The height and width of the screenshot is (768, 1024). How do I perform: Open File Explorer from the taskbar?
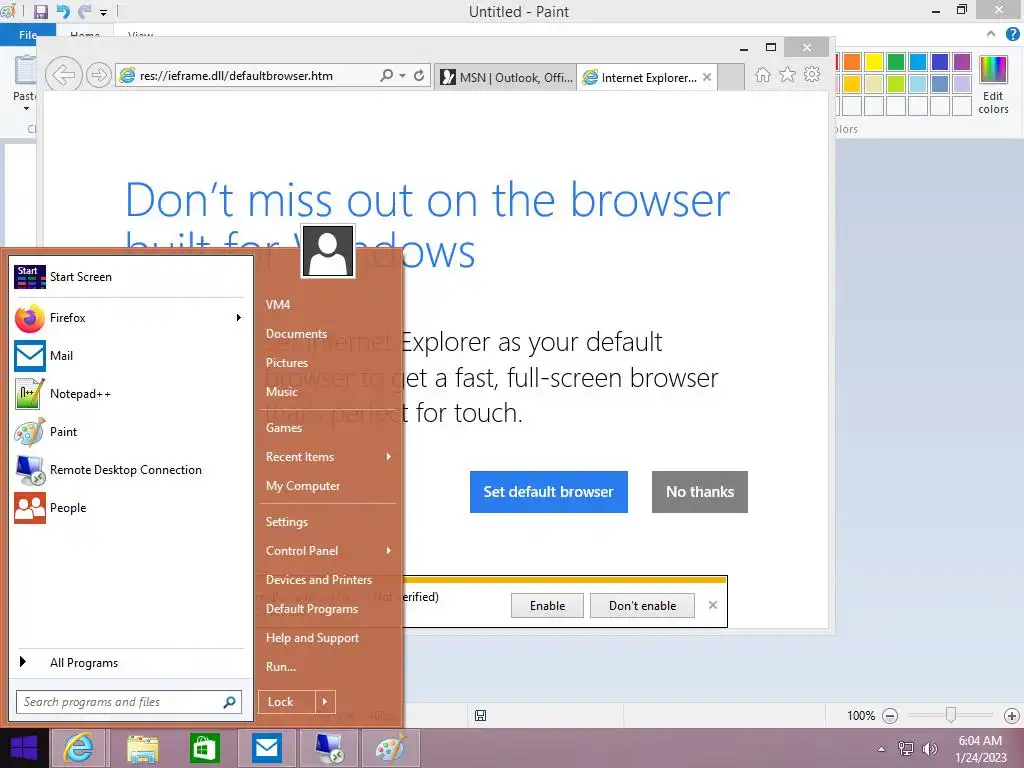(142, 748)
